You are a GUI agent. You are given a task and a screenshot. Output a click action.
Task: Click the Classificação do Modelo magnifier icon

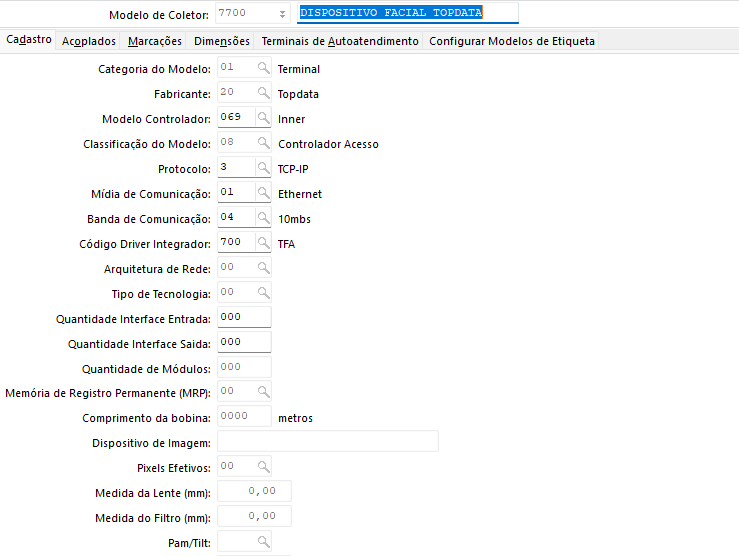pos(263,143)
